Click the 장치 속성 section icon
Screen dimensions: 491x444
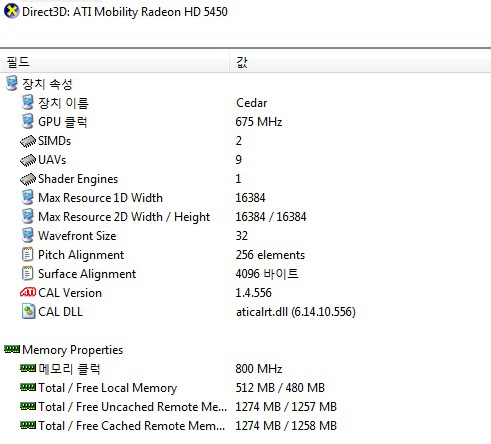click(12, 83)
